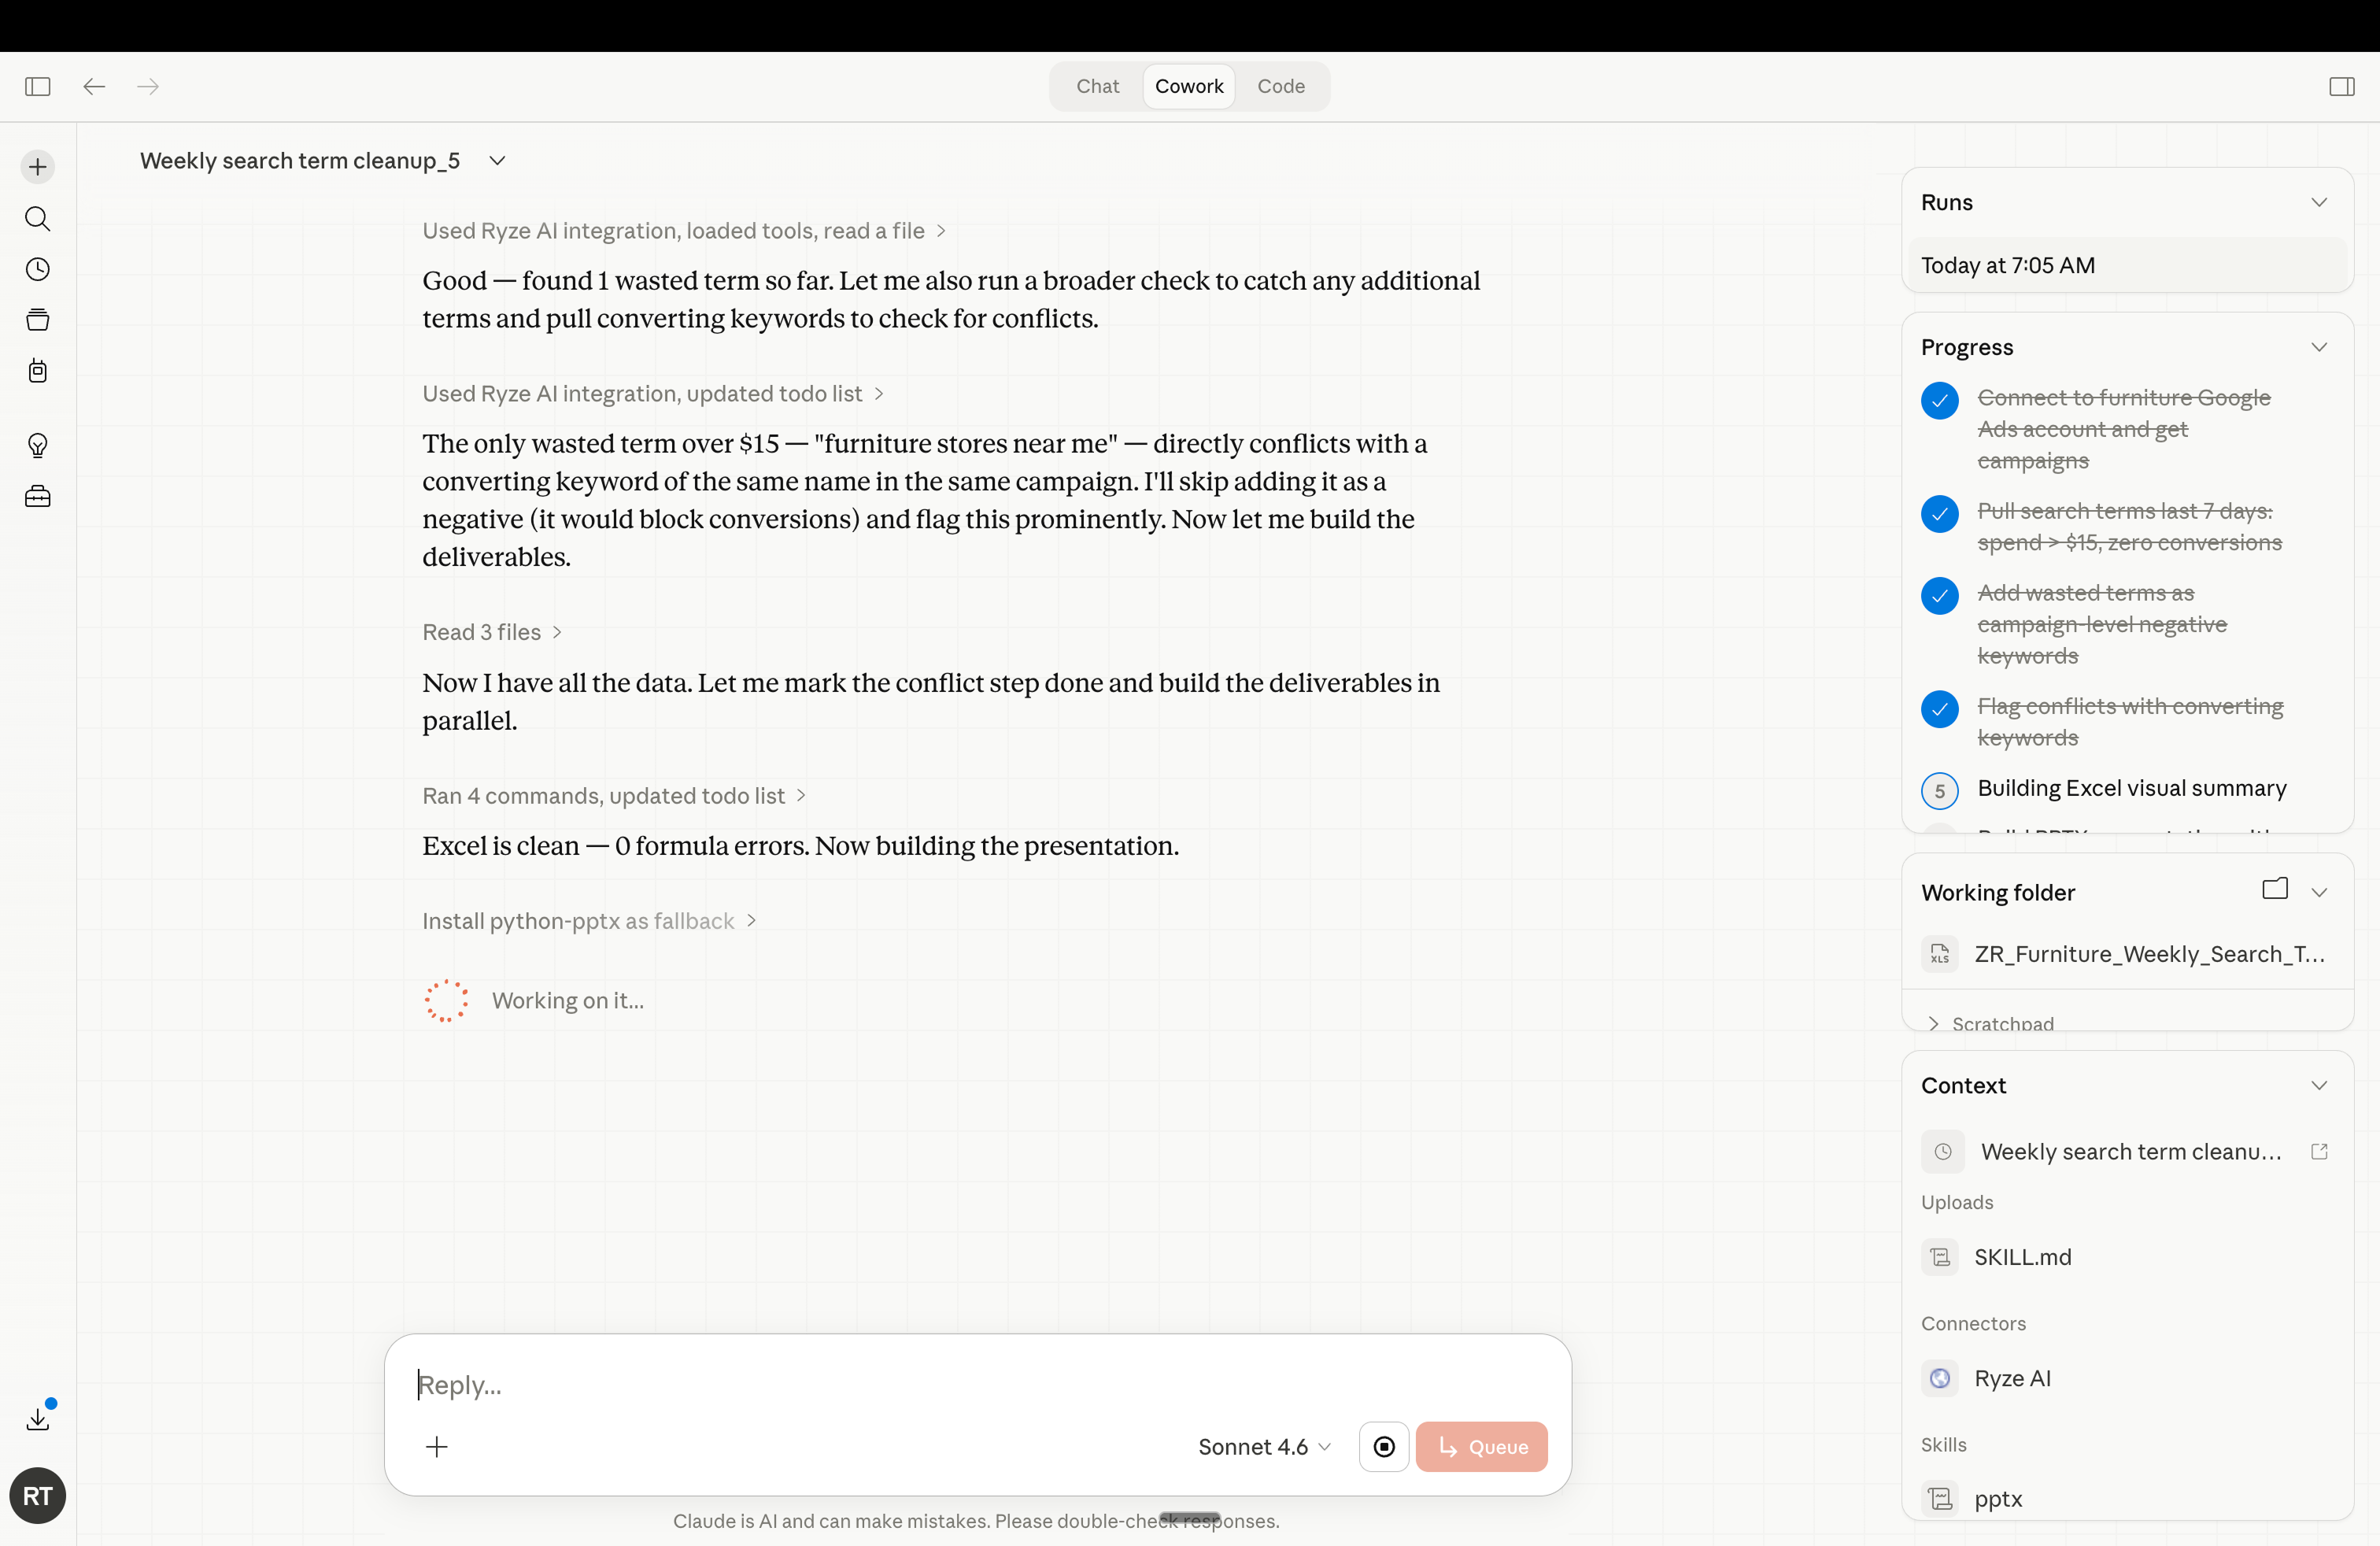The image size is (2380, 1546).
Task: Open the toolbox icon in the sidebar
Action: pos(38,497)
